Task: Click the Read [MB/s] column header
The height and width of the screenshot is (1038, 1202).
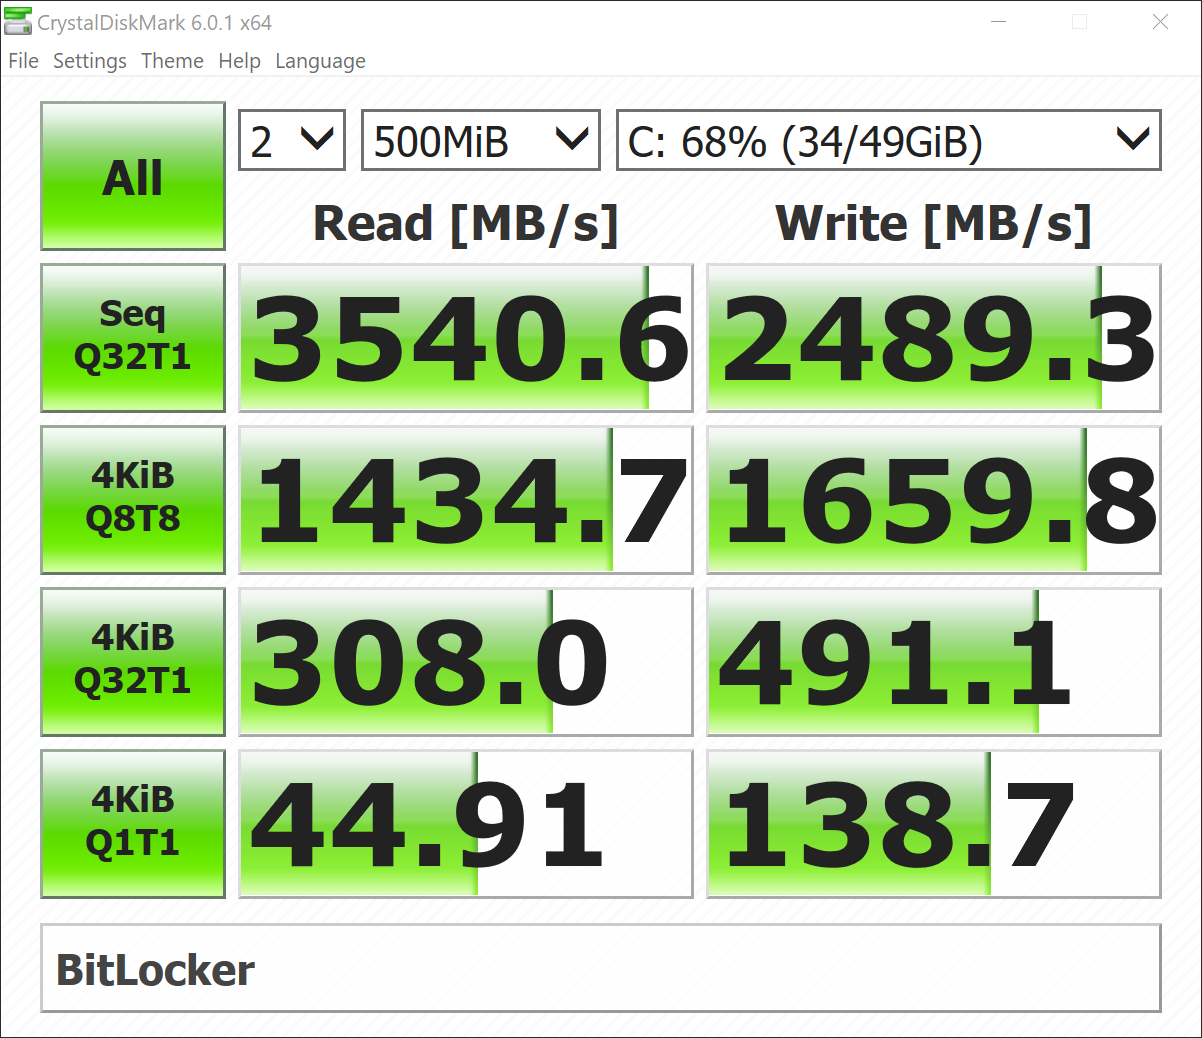Action: click(x=466, y=223)
